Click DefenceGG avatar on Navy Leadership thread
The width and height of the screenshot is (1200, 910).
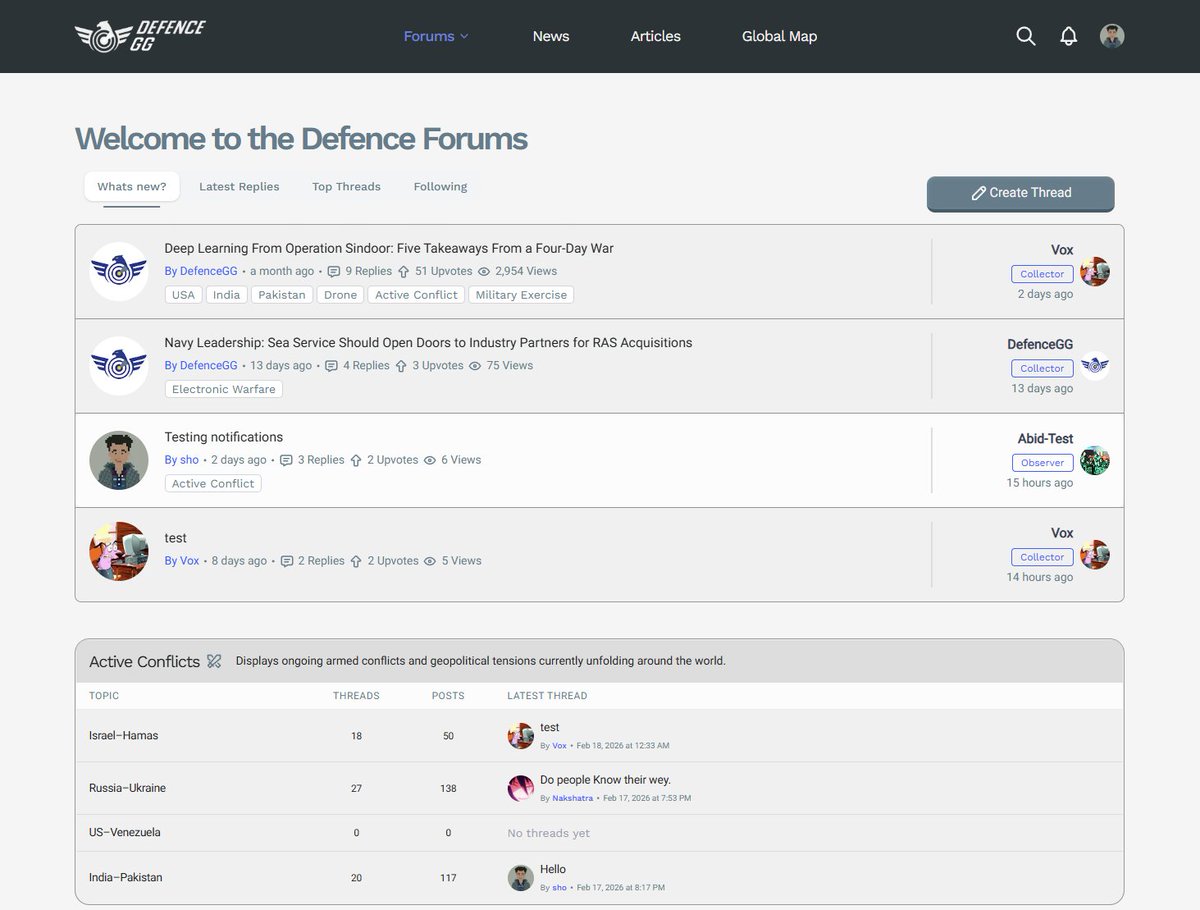(x=119, y=366)
